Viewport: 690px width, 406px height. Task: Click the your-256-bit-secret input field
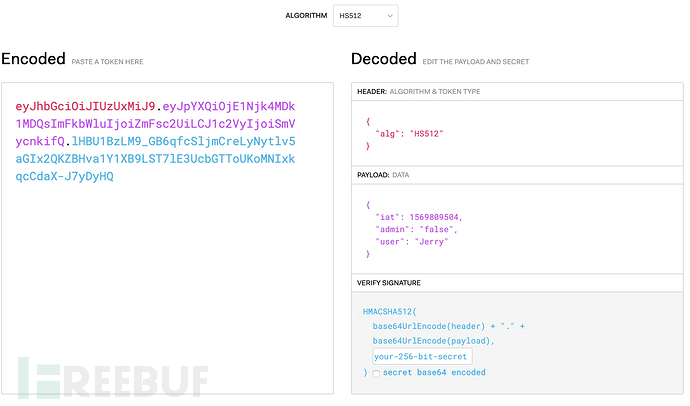[420, 356]
